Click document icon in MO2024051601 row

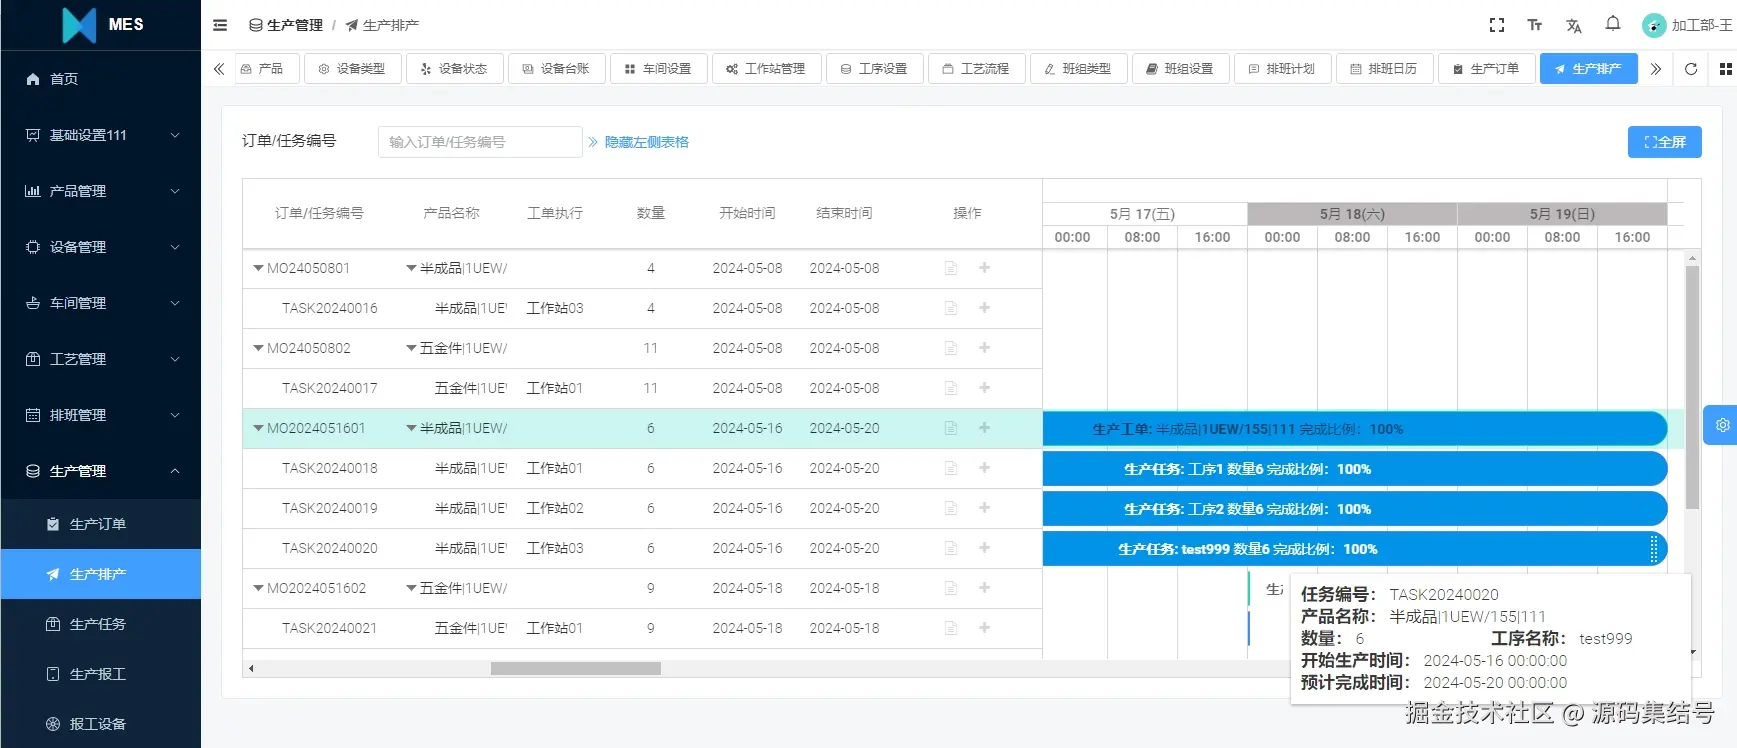point(951,428)
